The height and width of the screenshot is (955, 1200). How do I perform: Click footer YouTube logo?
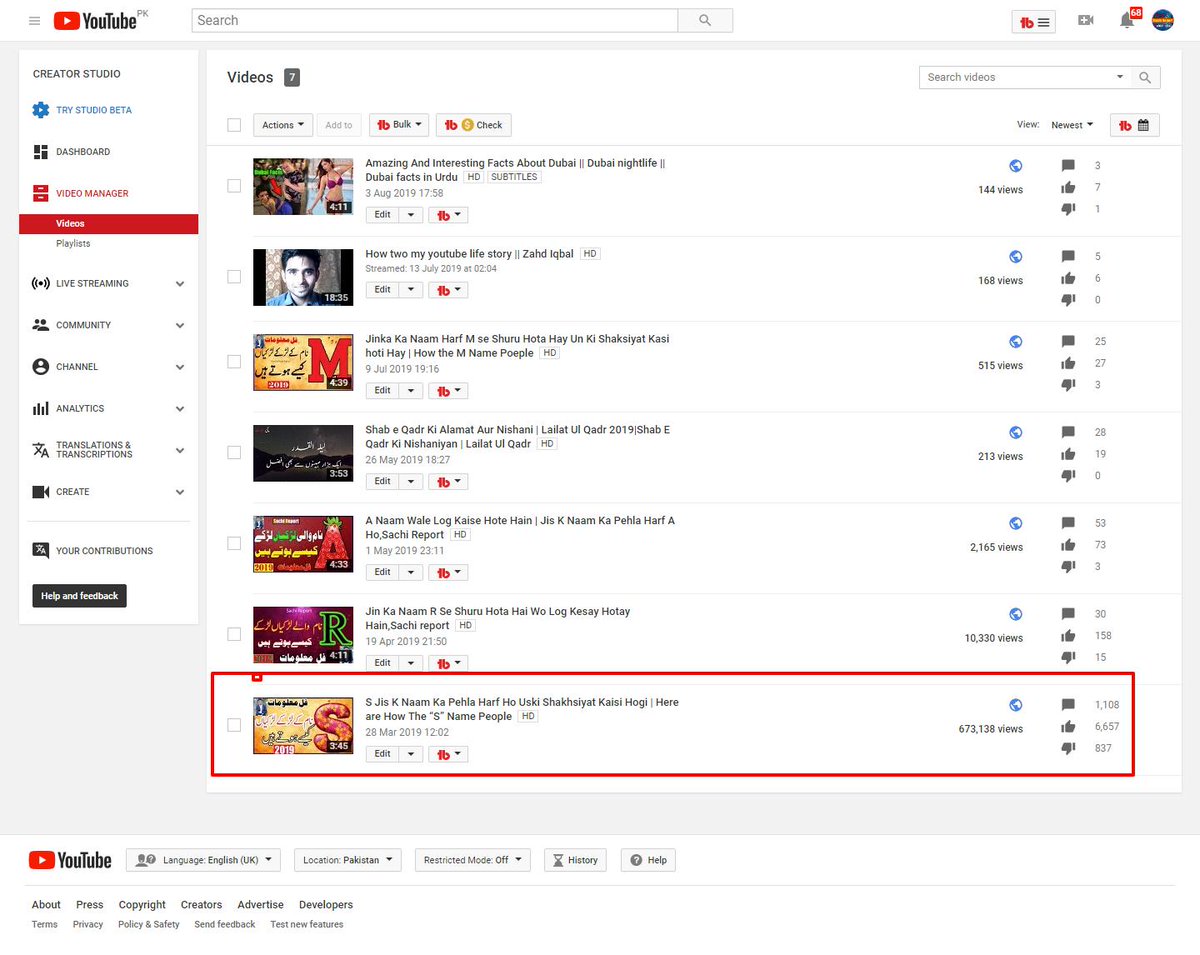click(x=70, y=860)
